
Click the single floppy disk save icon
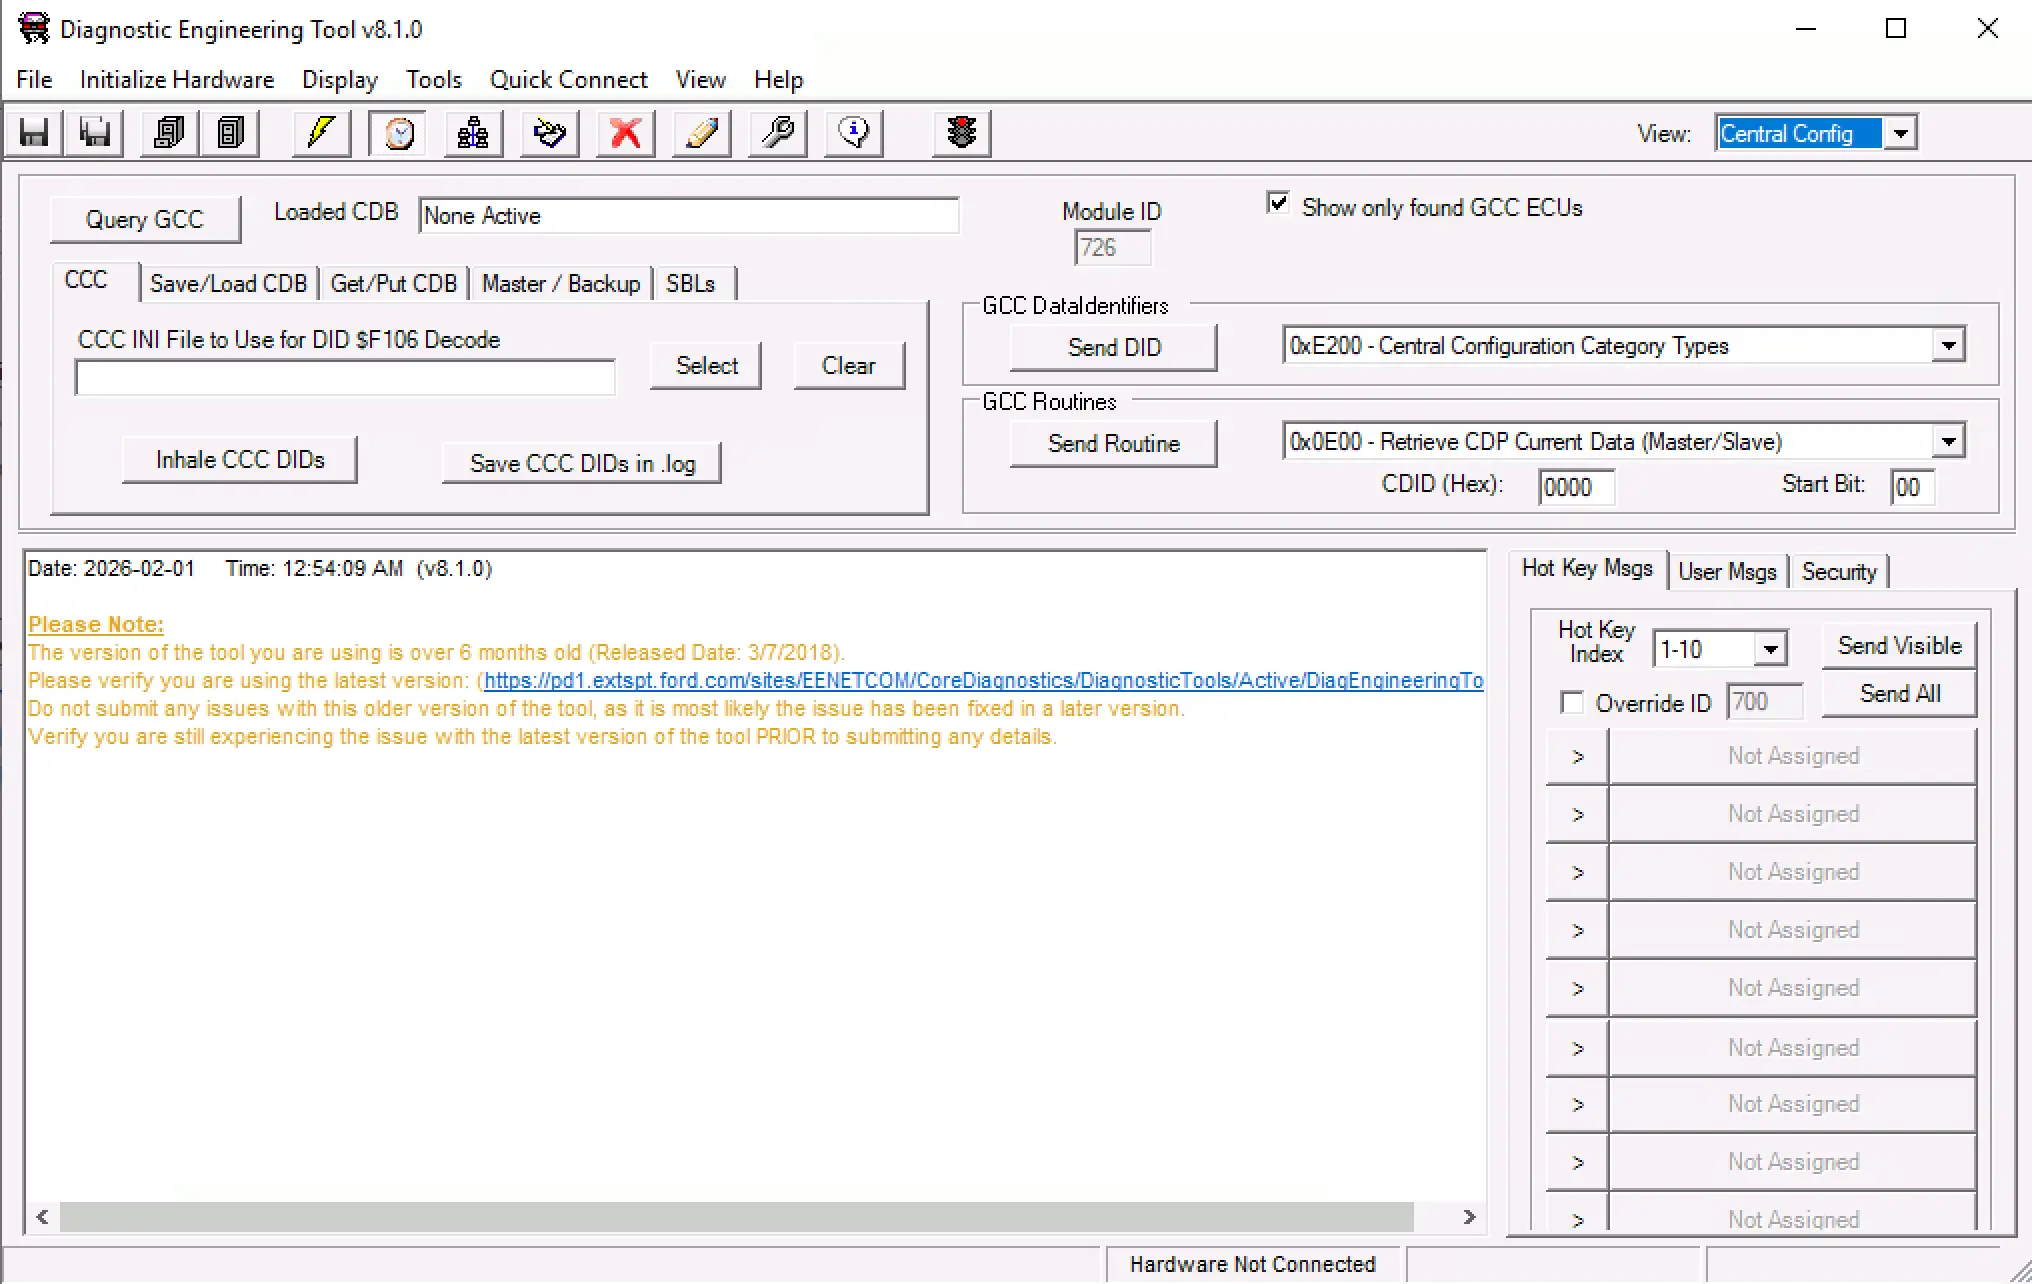[x=35, y=133]
